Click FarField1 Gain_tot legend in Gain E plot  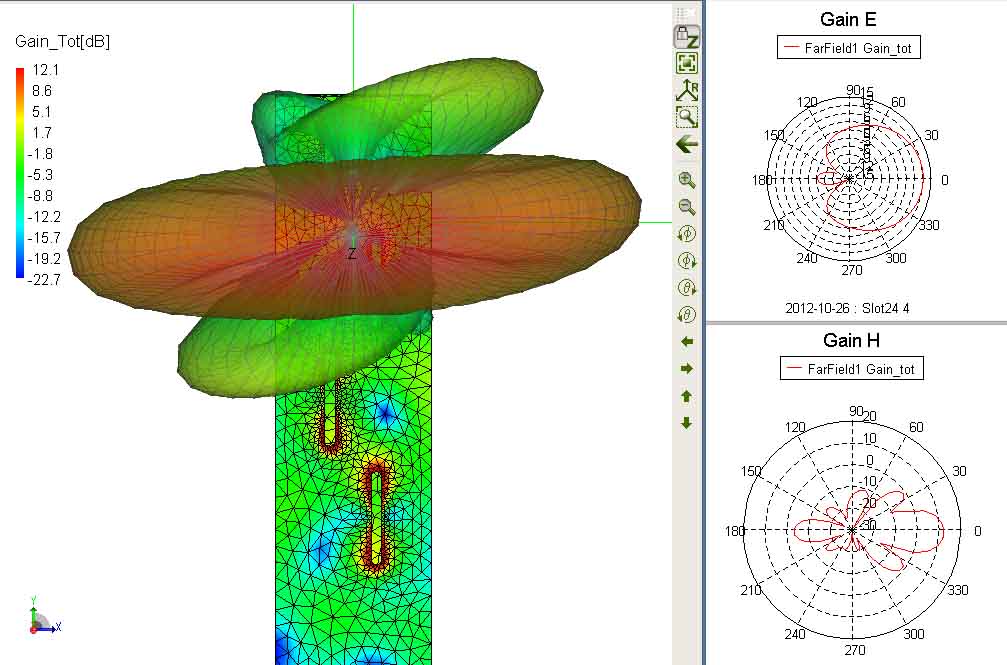pyautogui.click(x=848, y=48)
